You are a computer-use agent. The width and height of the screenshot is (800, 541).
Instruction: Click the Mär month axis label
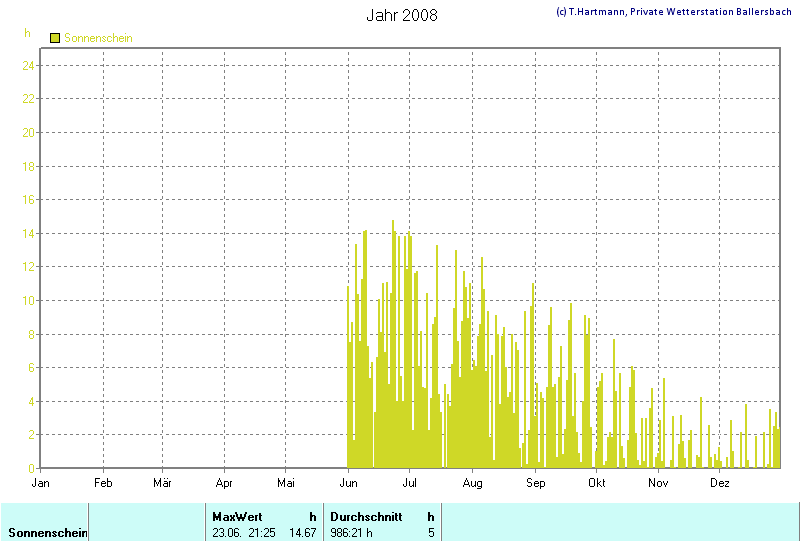(162, 482)
